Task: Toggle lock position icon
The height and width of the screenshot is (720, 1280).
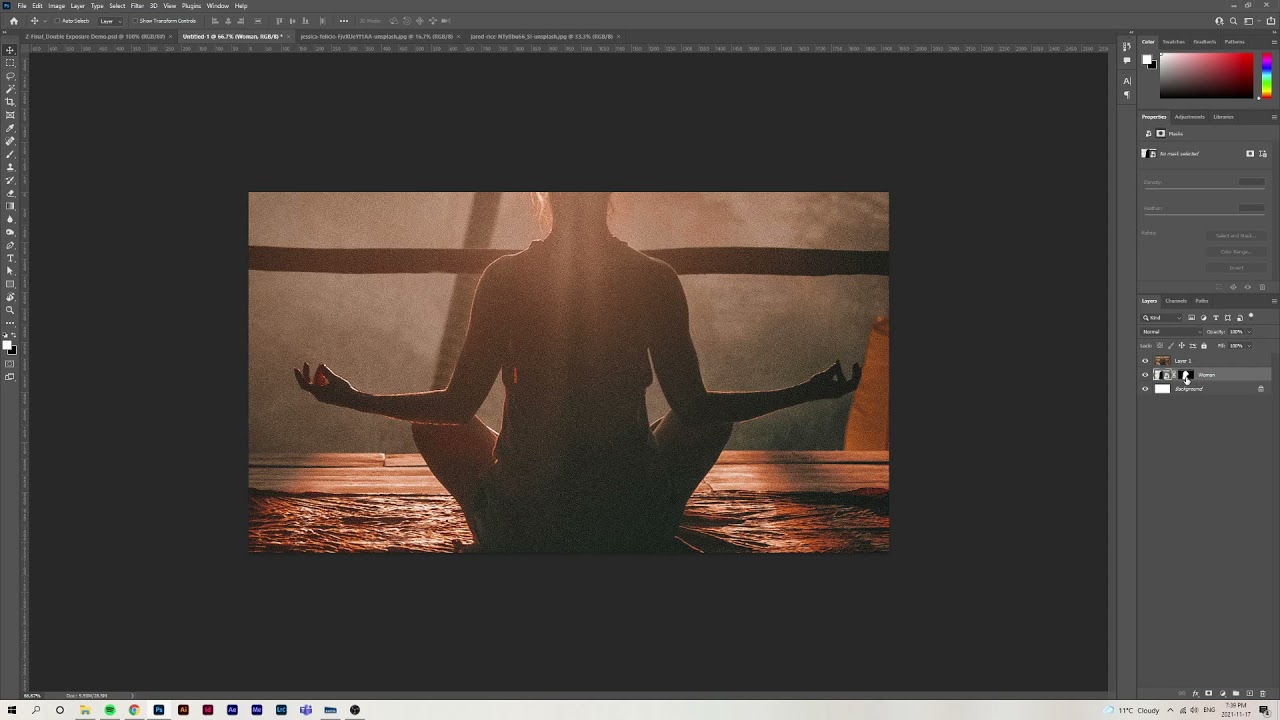Action: point(1181,346)
